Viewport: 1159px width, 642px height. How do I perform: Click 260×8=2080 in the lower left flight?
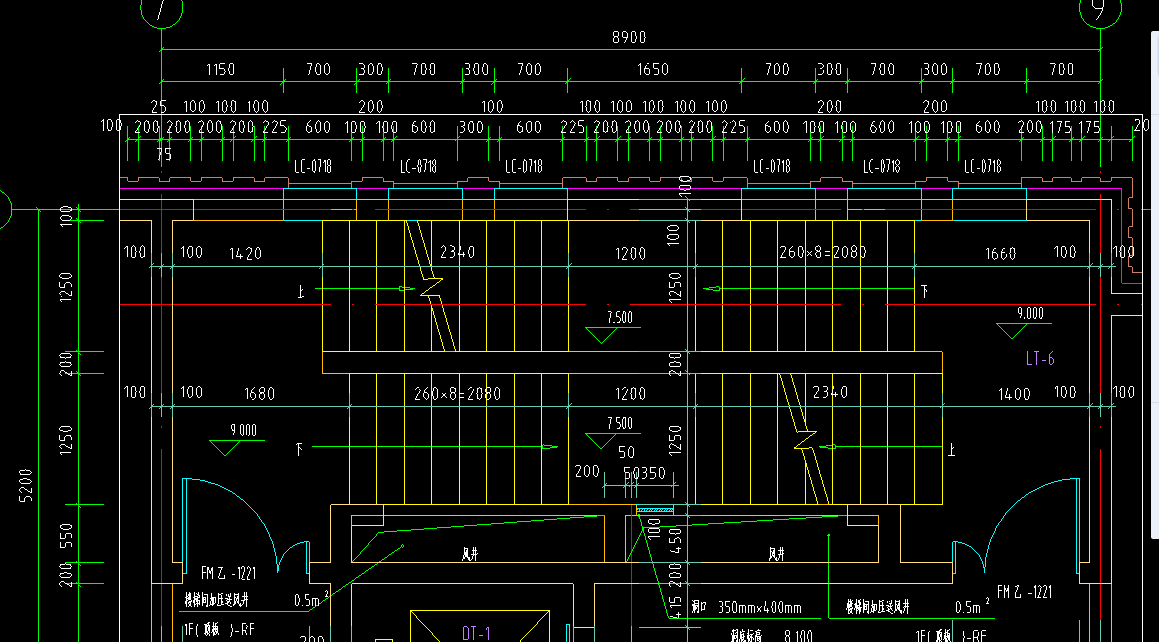pyautogui.click(x=458, y=394)
